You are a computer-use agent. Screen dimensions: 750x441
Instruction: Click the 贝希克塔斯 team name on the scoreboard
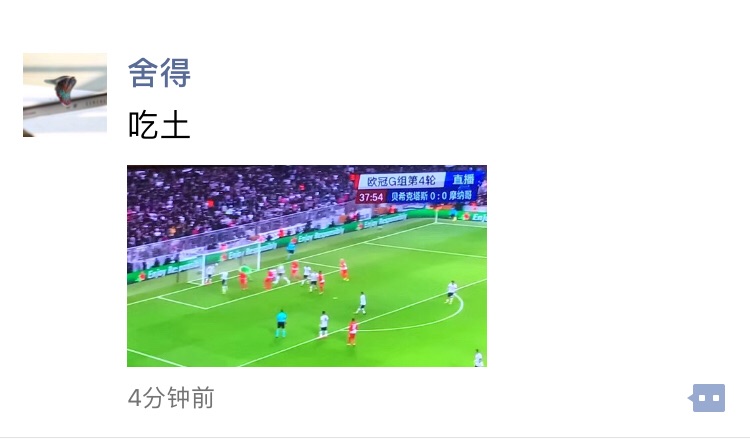[408, 196]
